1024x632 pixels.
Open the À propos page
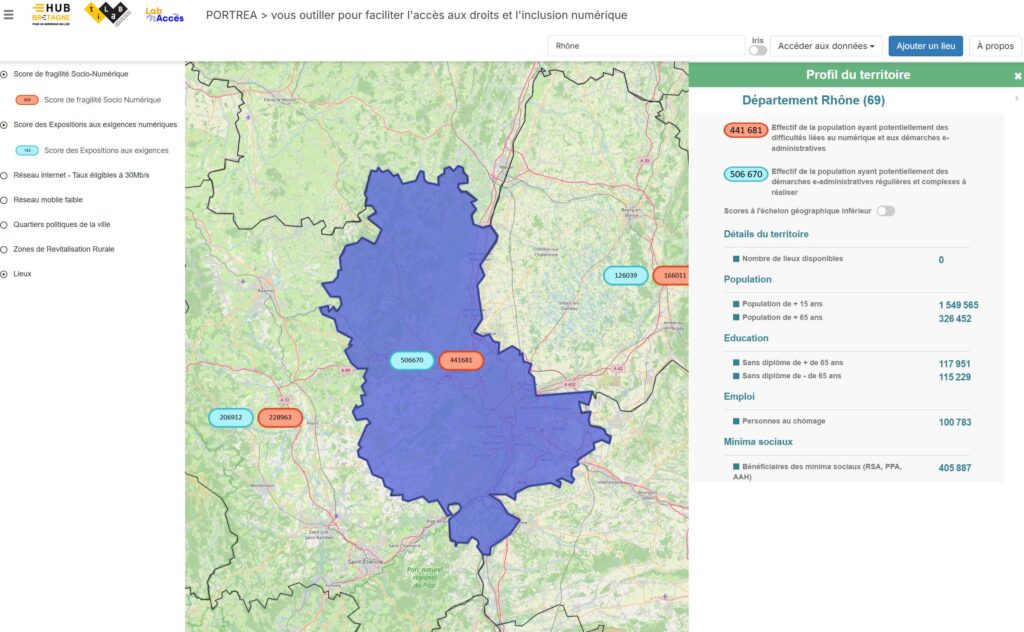[x=995, y=46]
